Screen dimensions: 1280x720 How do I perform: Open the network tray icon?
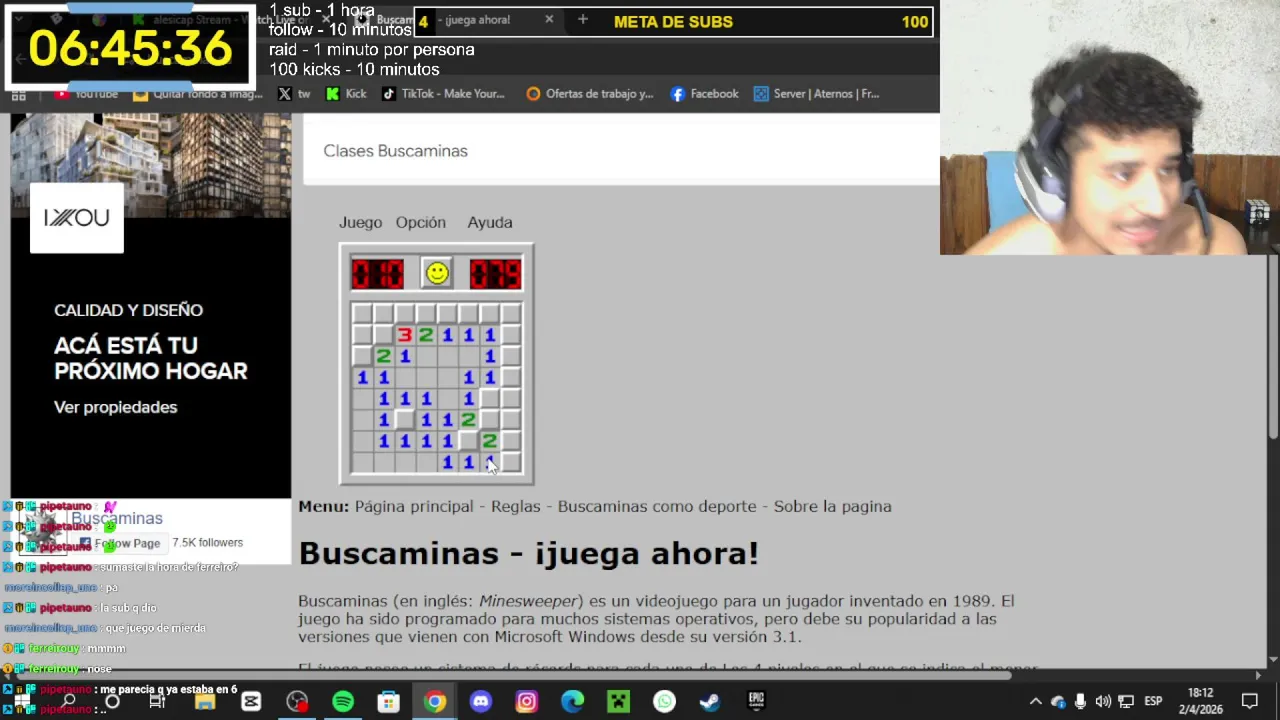pyautogui.click(x=1126, y=702)
